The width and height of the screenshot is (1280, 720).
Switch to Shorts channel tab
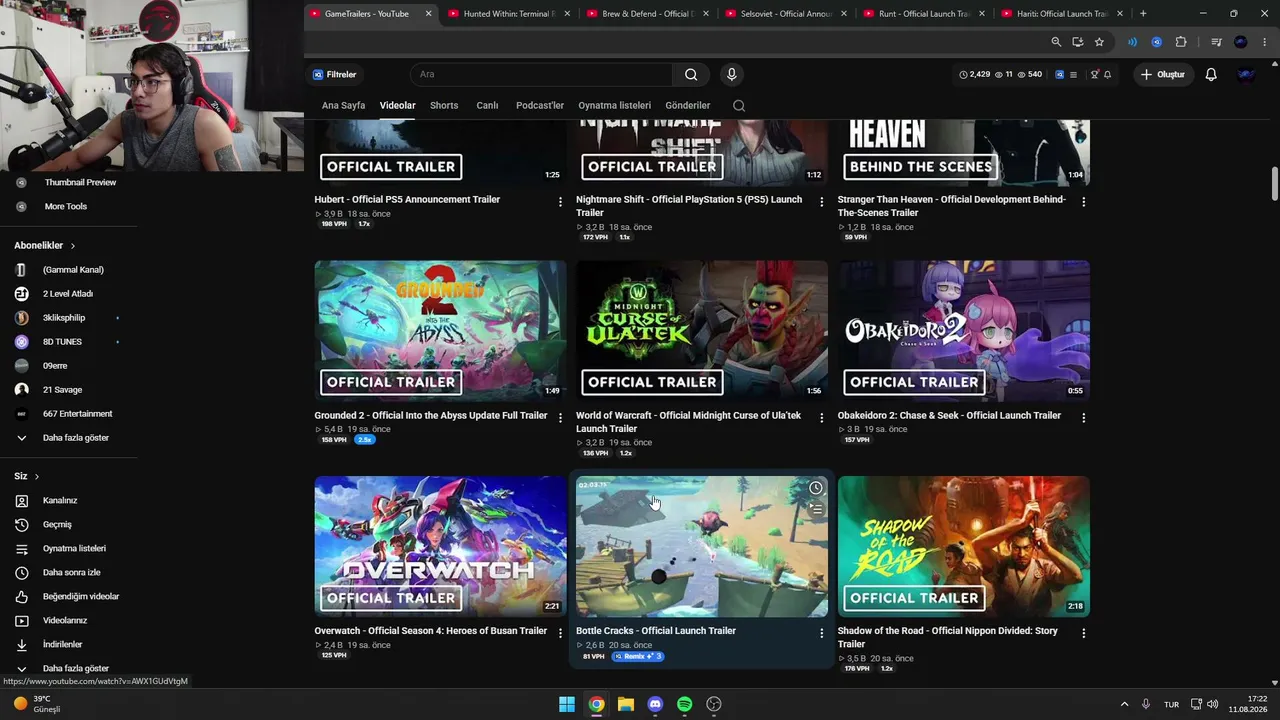(x=444, y=105)
